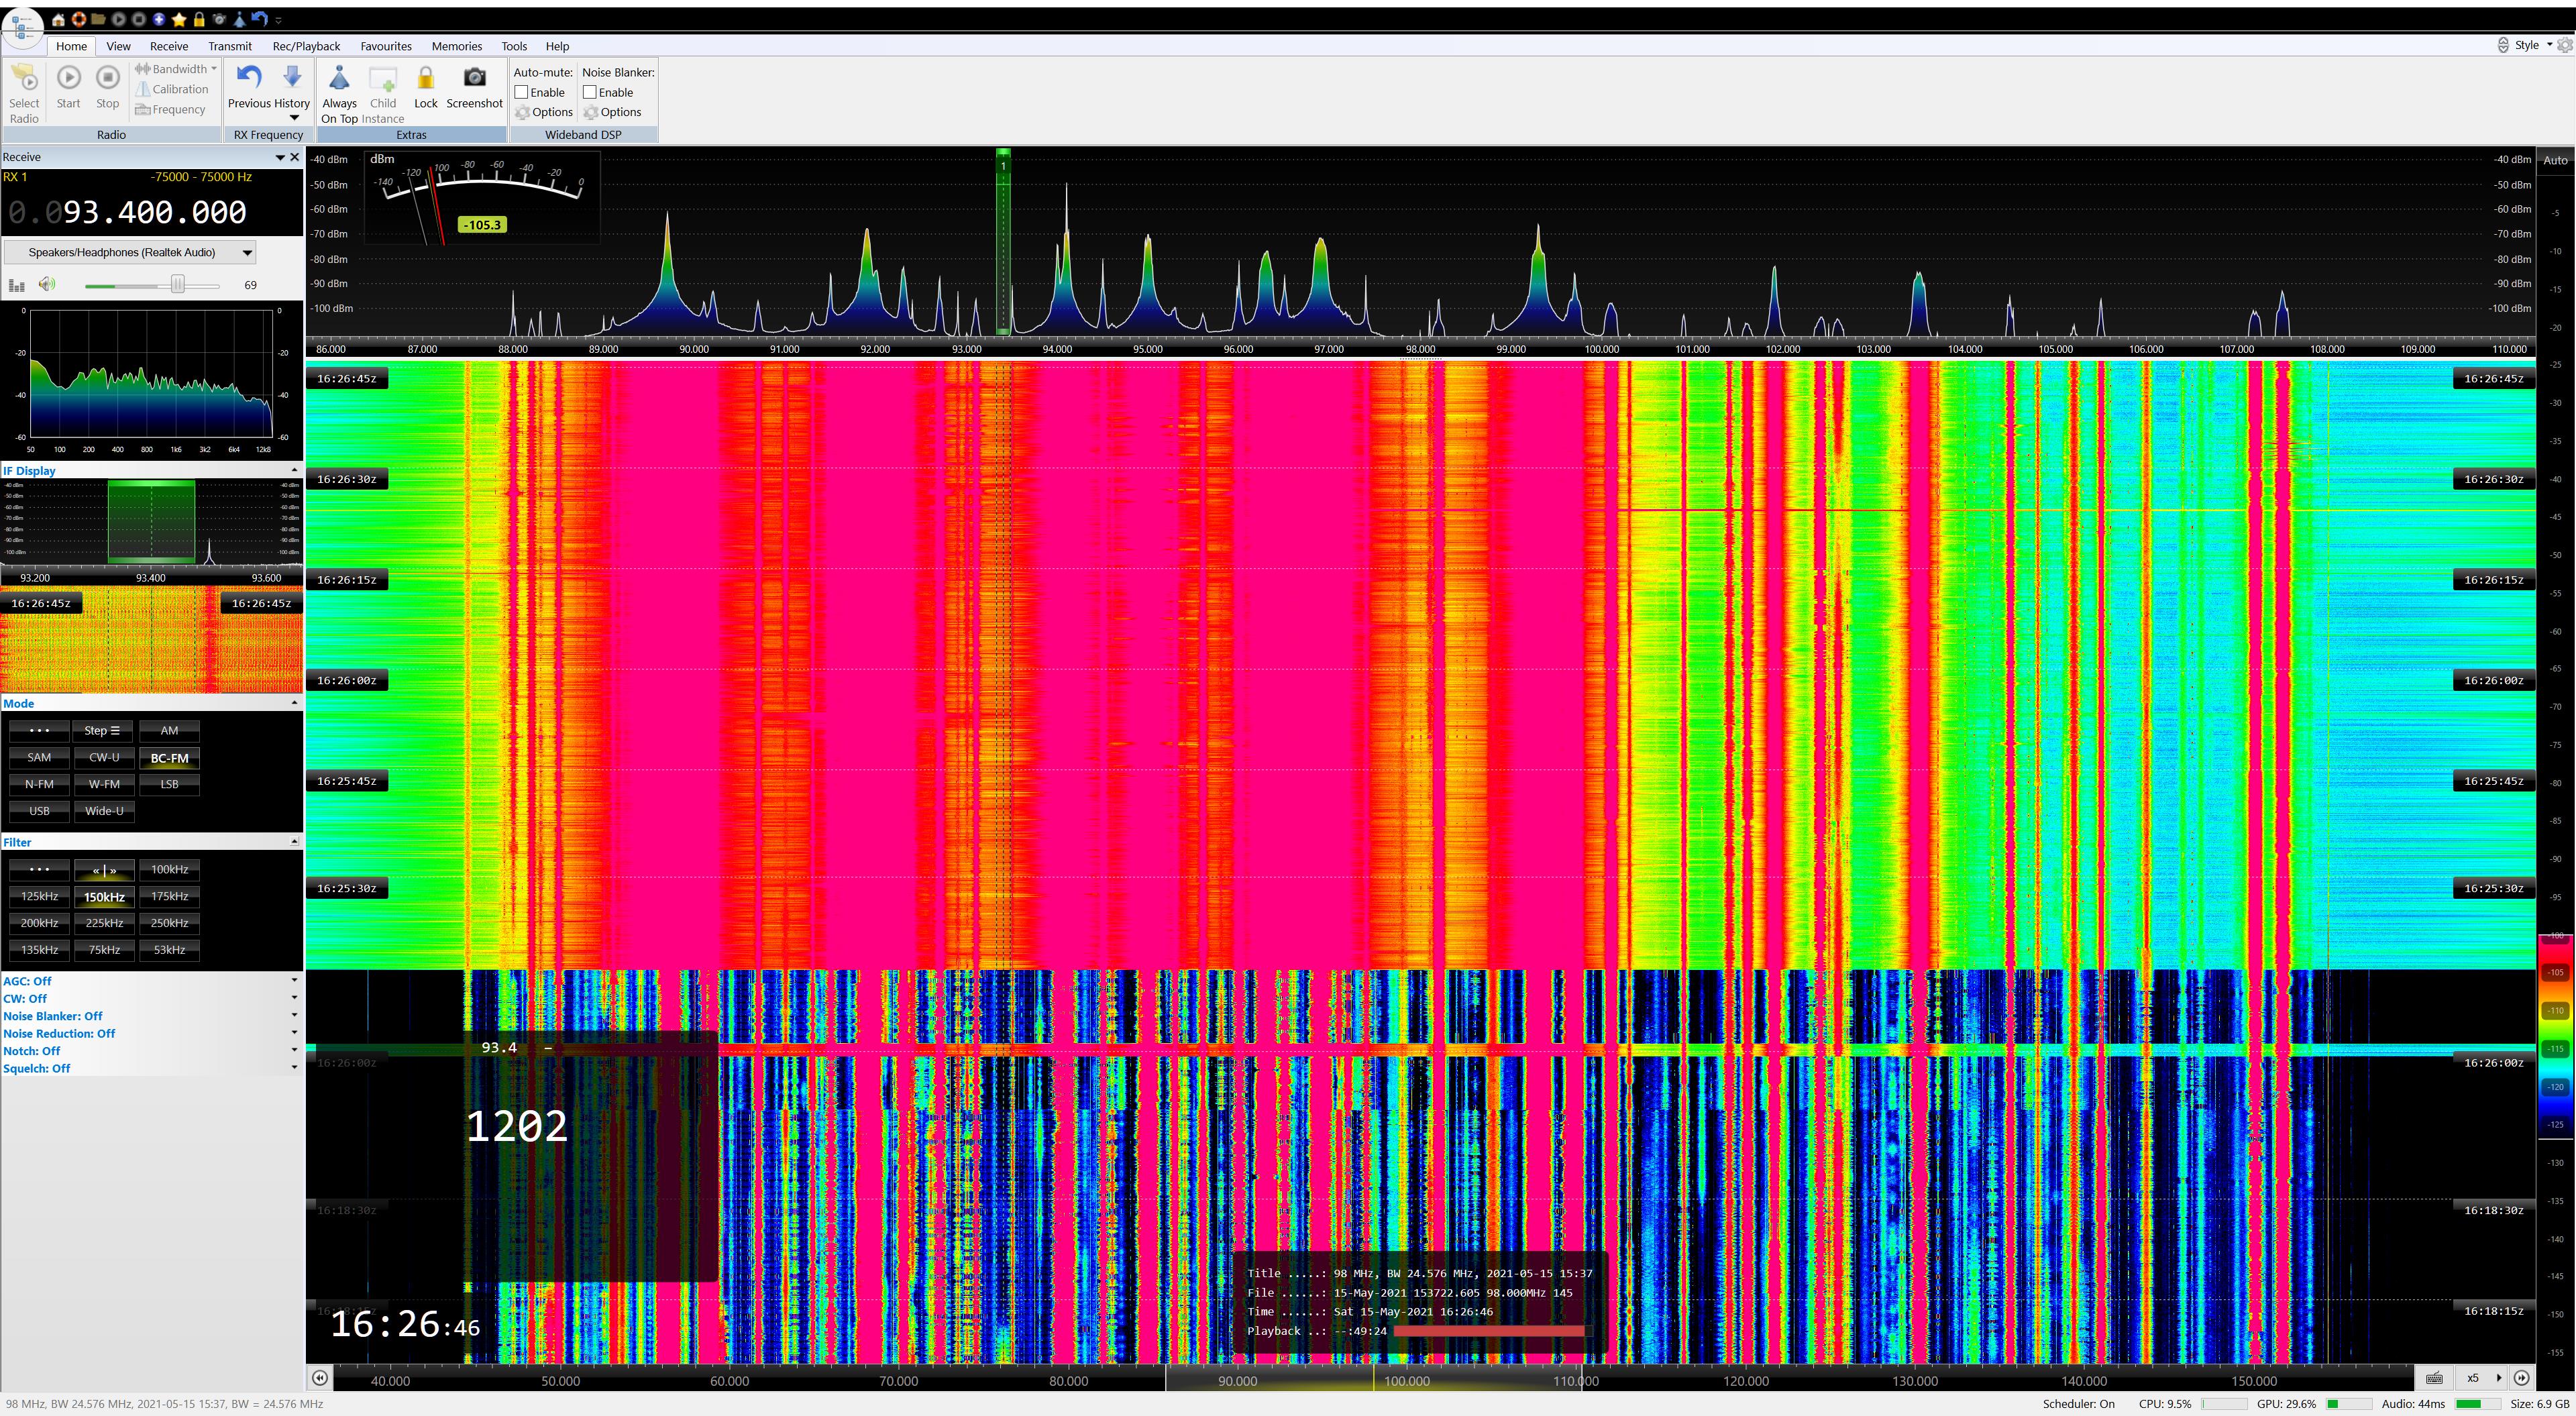Viewport: 2576px width, 1416px height.
Task: Open the Favourites ribbon tab
Action: [x=386, y=46]
